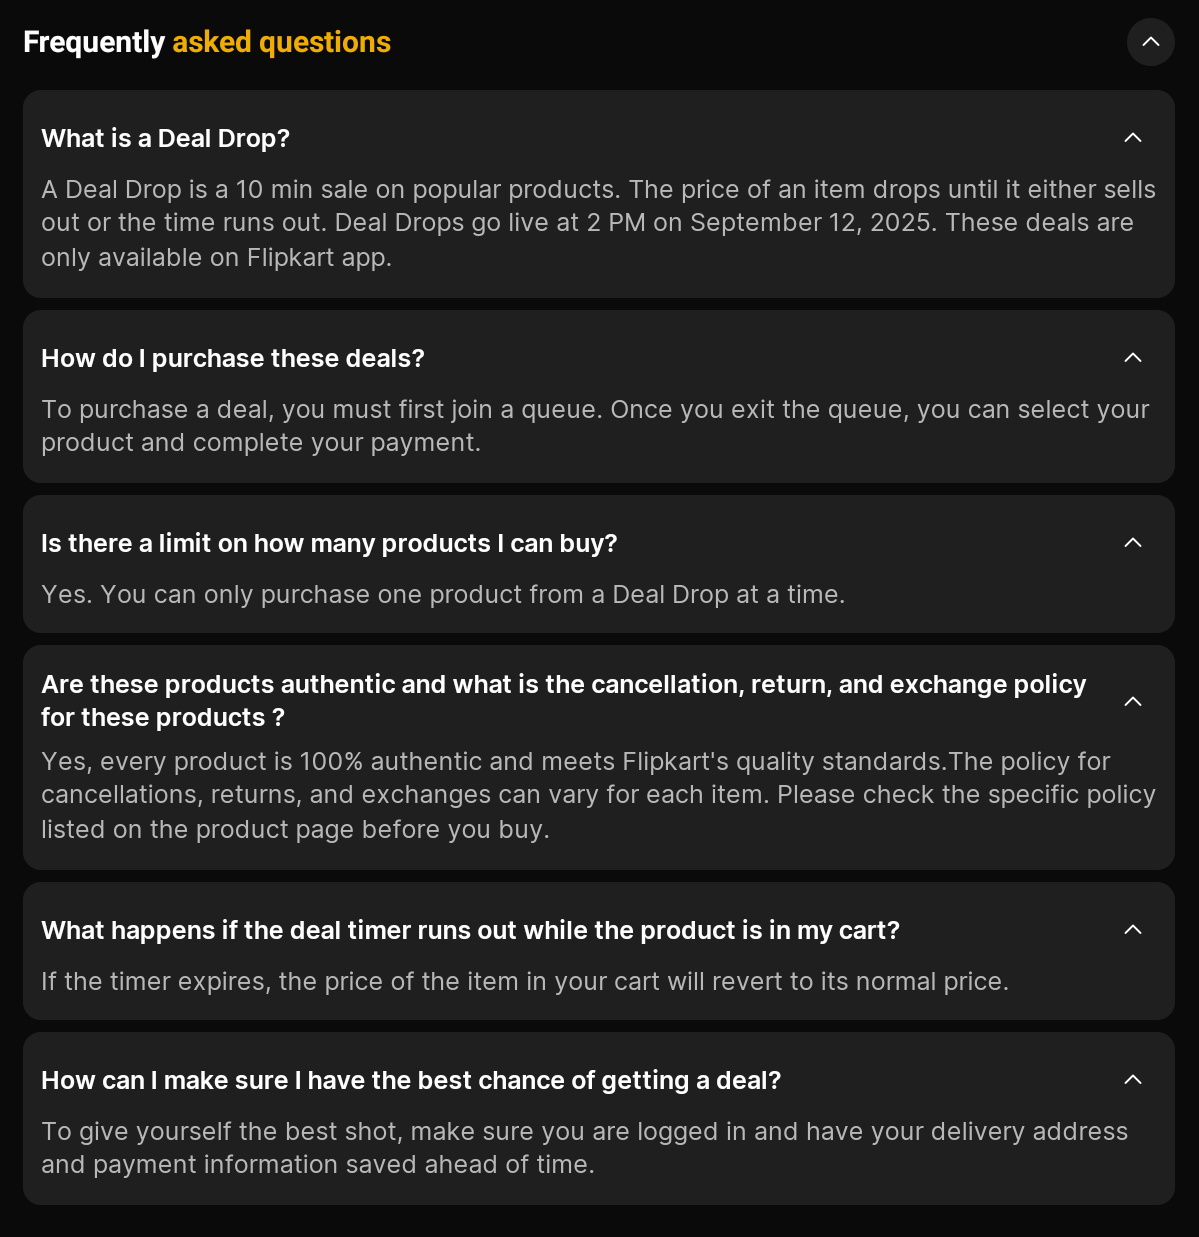Collapse the 'What is a Deal Drop?' chevron
This screenshot has height=1237, width=1199.
point(1132,138)
